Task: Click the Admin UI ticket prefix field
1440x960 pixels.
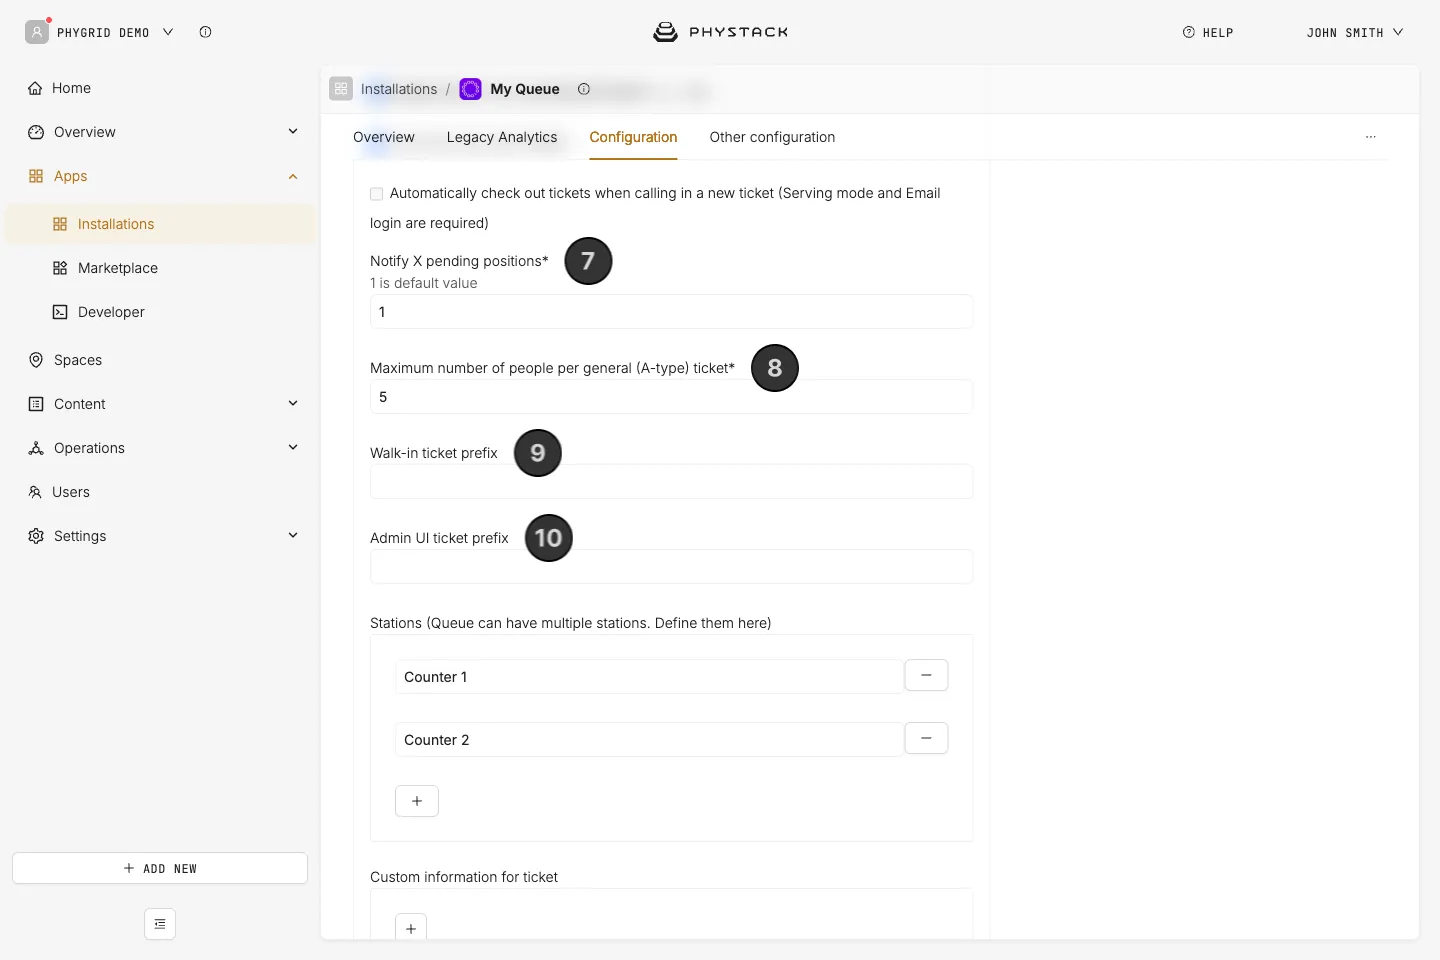Action: (x=671, y=567)
